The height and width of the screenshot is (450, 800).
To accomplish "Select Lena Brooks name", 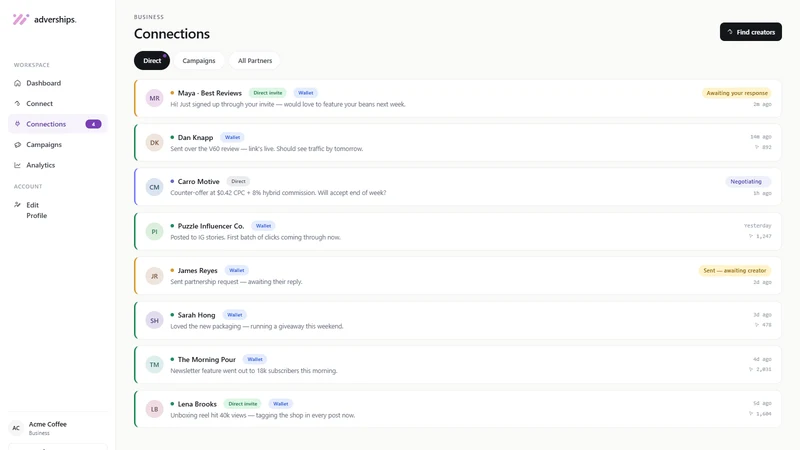I will [197, 404].
